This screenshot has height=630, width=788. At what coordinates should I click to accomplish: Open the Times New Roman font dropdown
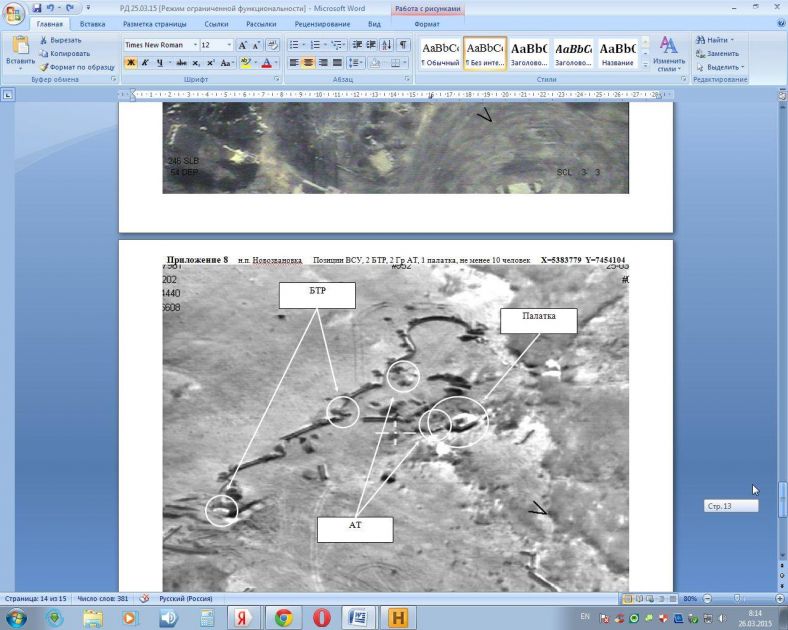(192, 45)
